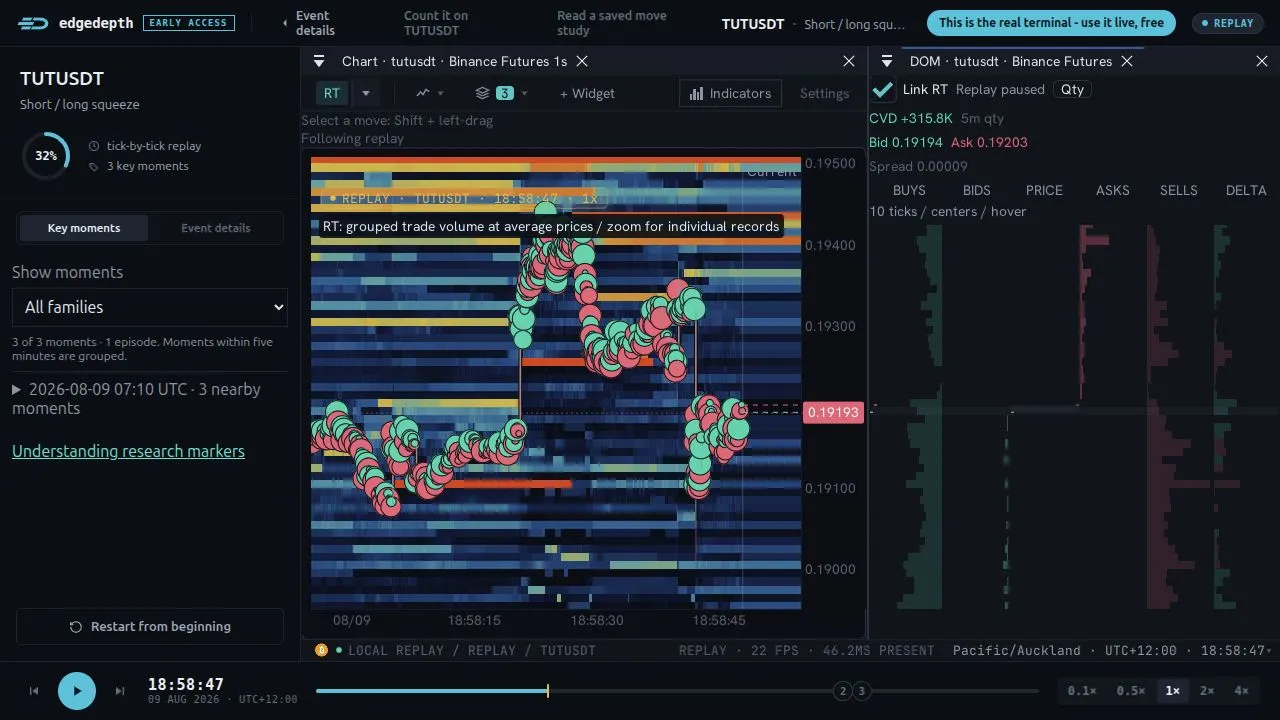Set playback speed to 0.1×
Viewport: 1280px width, 720px height.
(1082, 690)
